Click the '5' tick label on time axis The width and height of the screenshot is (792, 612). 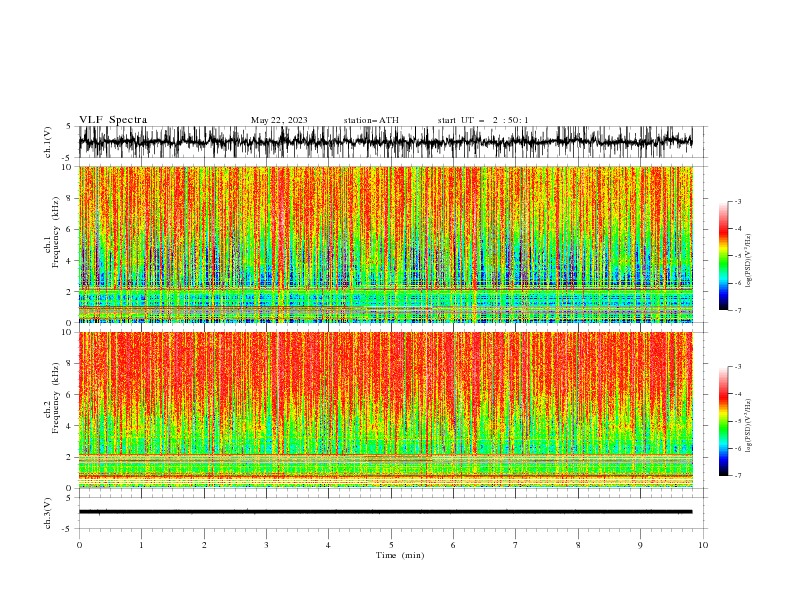(391, 545)
